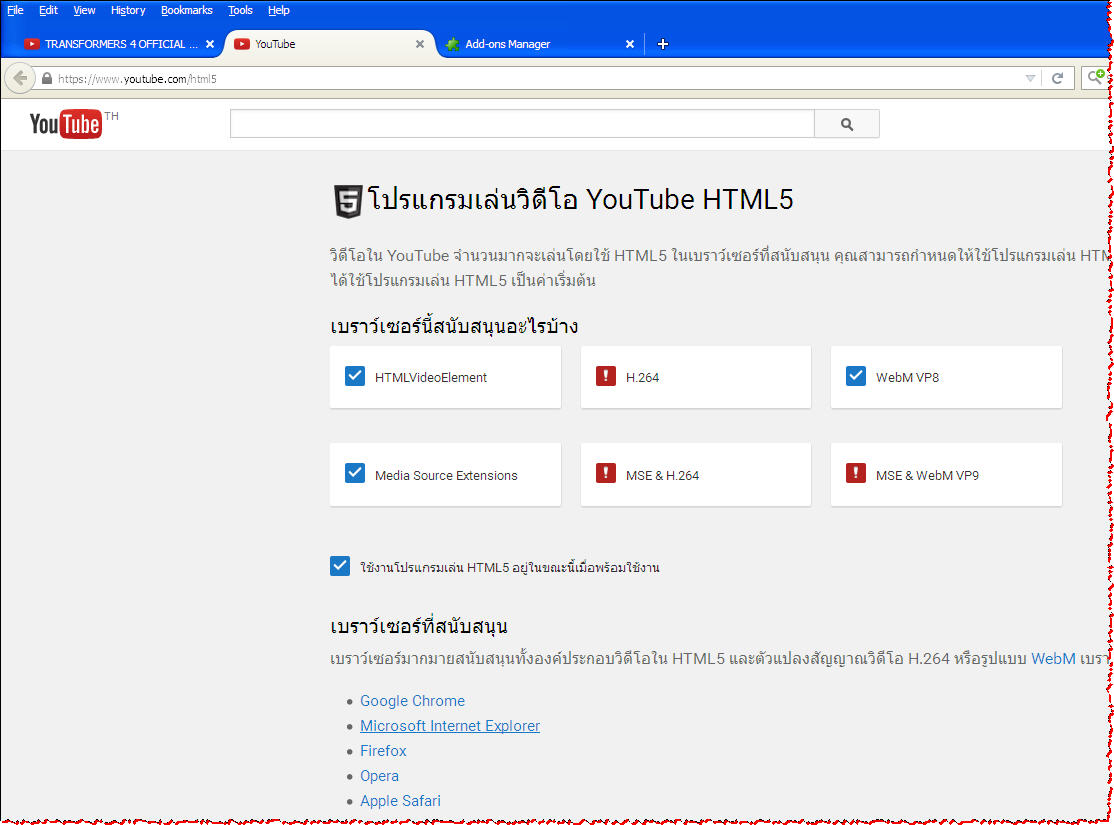The image size is (1114, 825).
Task: Open the Tools menu
Action: [x=240, y=10]
